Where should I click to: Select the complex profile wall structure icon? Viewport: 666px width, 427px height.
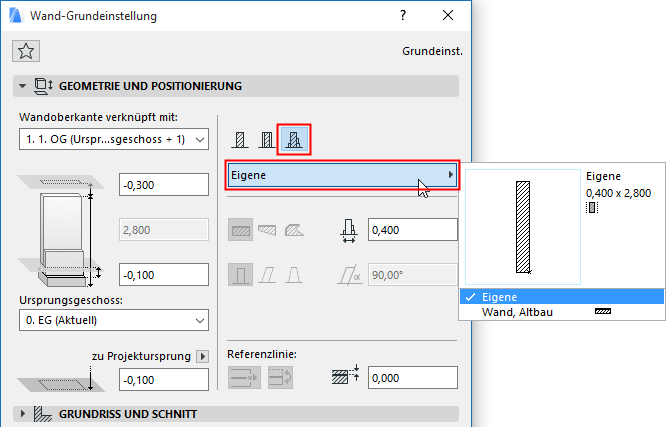tap(294, 140)
